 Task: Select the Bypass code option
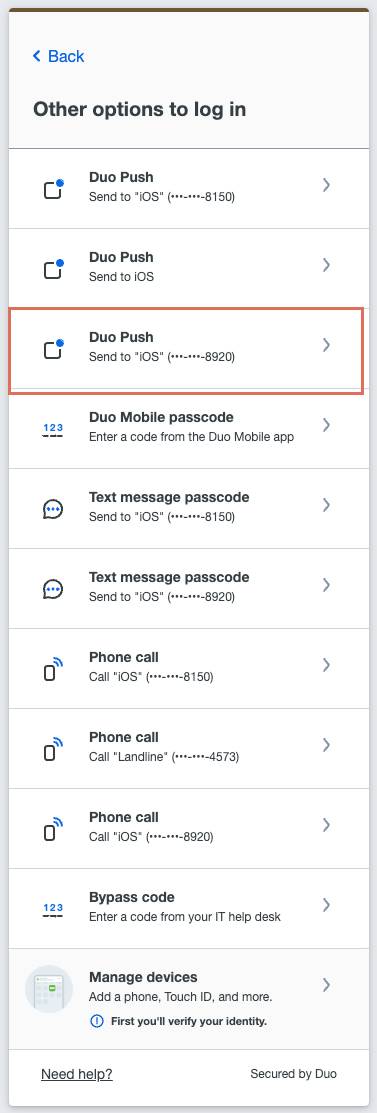point(188,909)
